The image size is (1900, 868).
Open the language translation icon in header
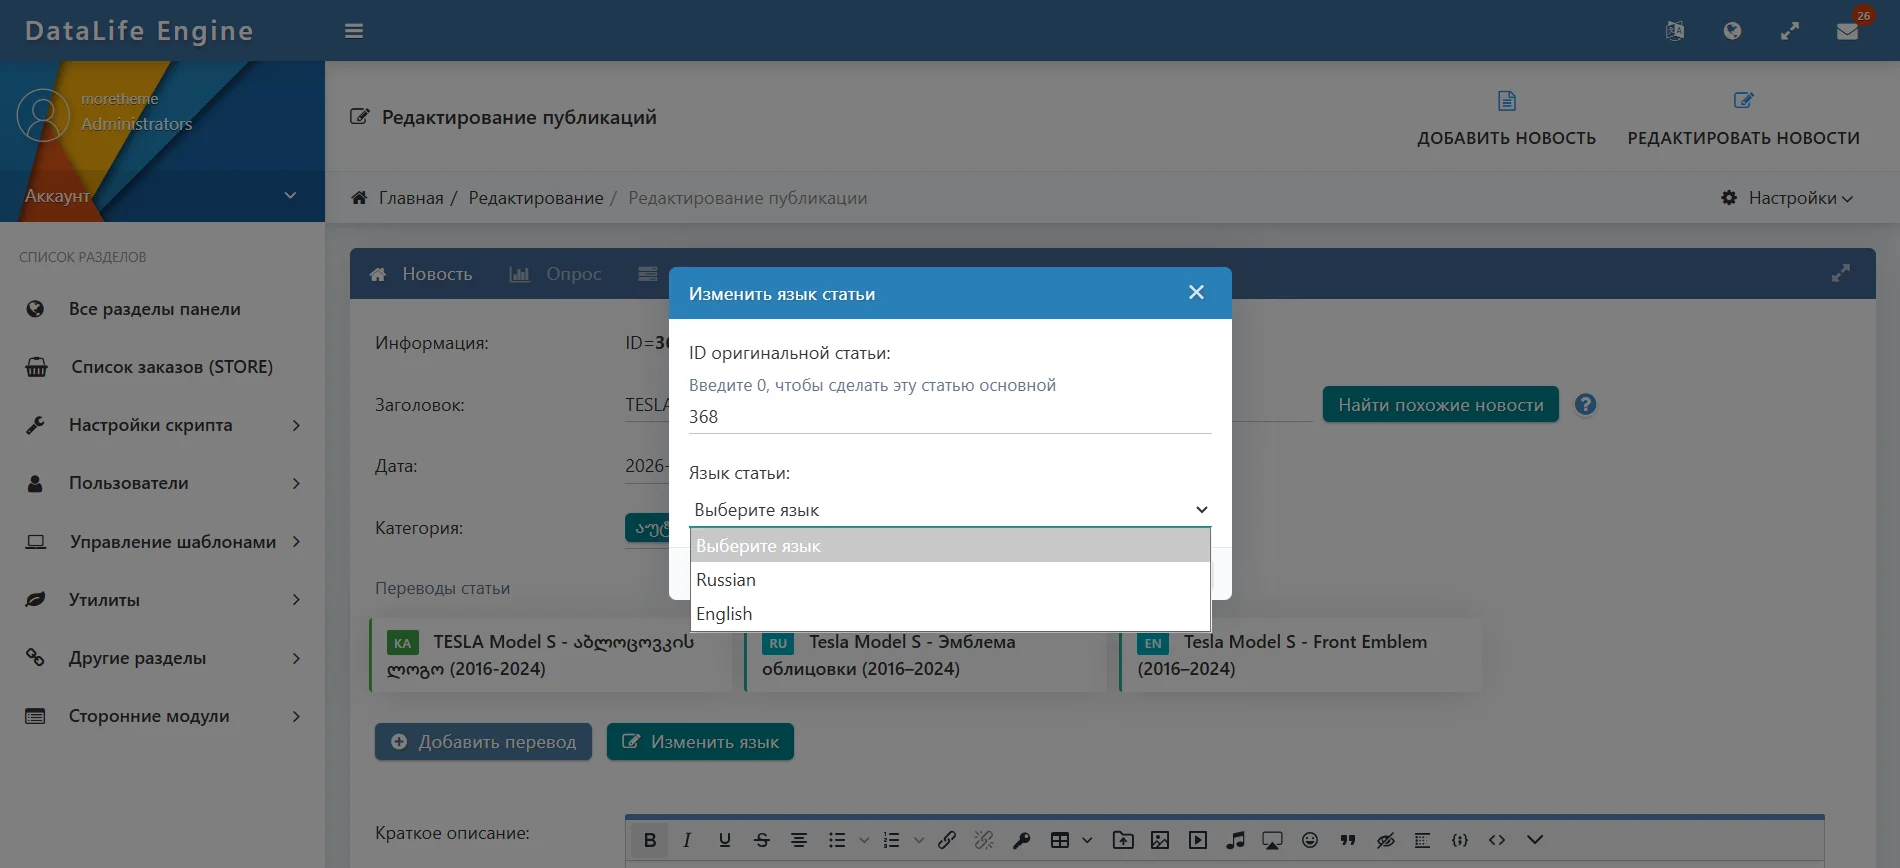click(1675, 31)
